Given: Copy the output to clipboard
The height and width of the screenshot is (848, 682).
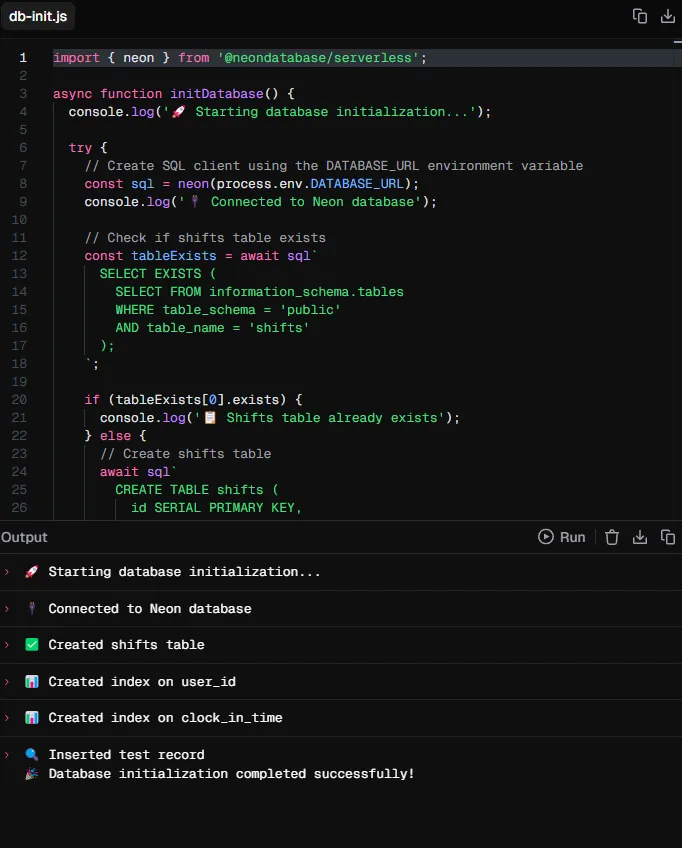Looking at the screenshot, I should [668, 537].
